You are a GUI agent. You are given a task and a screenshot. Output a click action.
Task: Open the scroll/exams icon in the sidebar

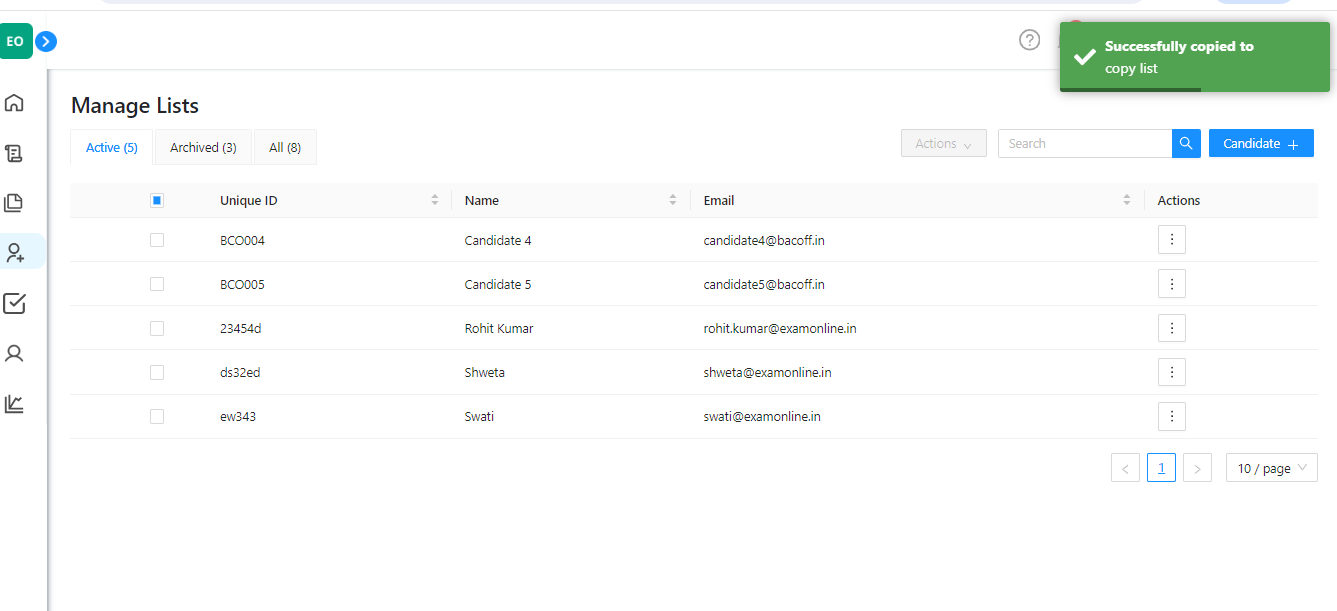pos(14,153)
